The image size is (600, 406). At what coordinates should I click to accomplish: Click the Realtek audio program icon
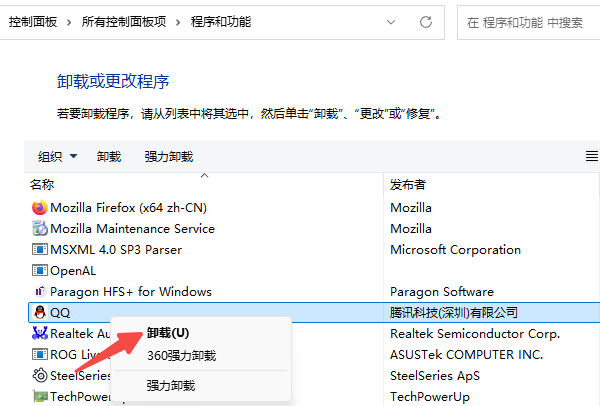pos(40,334)
